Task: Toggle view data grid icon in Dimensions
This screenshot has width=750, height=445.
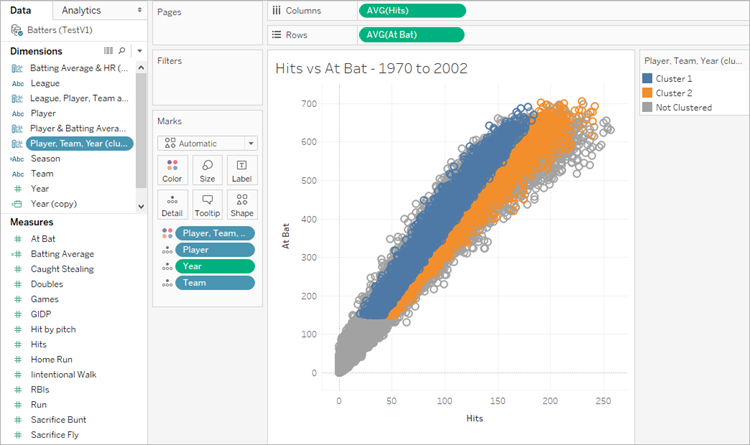Action: pos(109,51)
